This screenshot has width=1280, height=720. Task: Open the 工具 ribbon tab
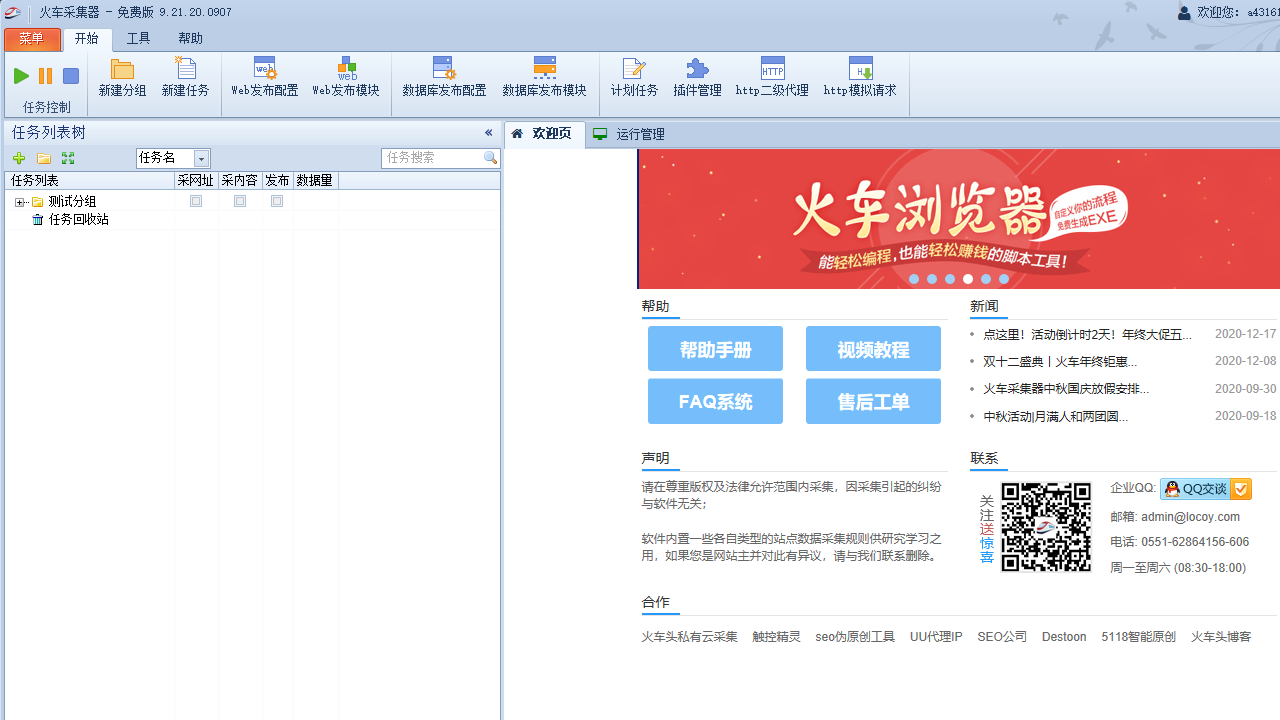click(138, 39)
